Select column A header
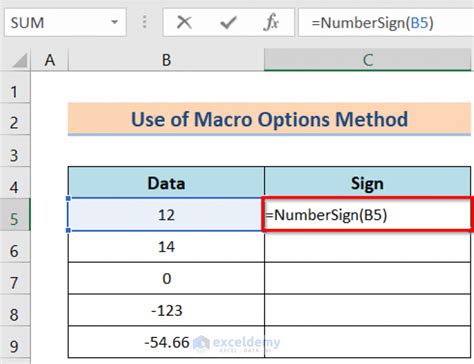This screenshot has width=474, height=364. click(50, 60)
